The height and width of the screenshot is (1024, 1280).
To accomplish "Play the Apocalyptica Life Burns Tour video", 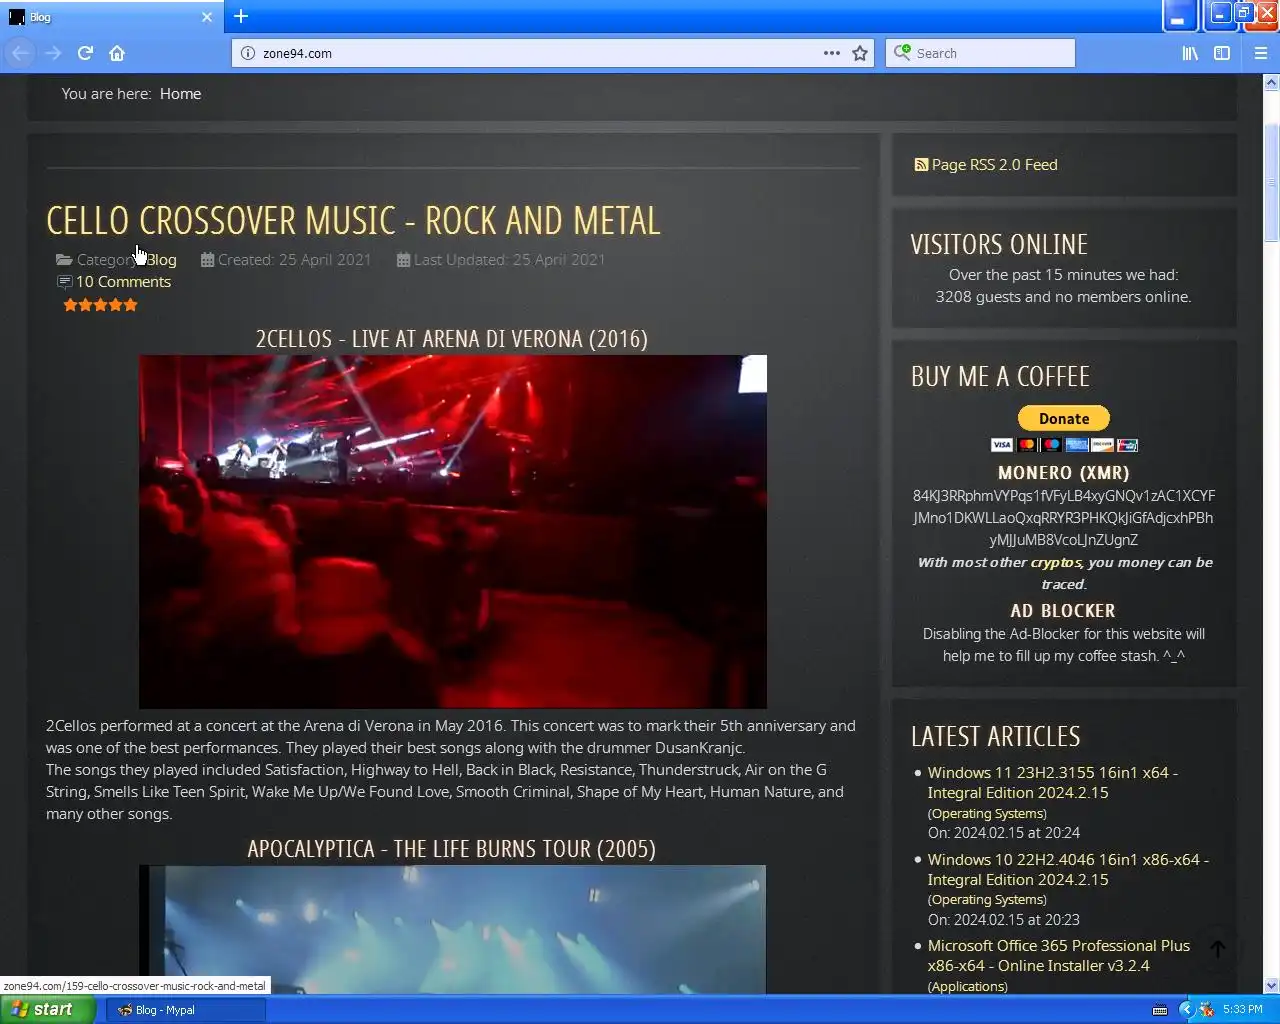I will 453,929.
